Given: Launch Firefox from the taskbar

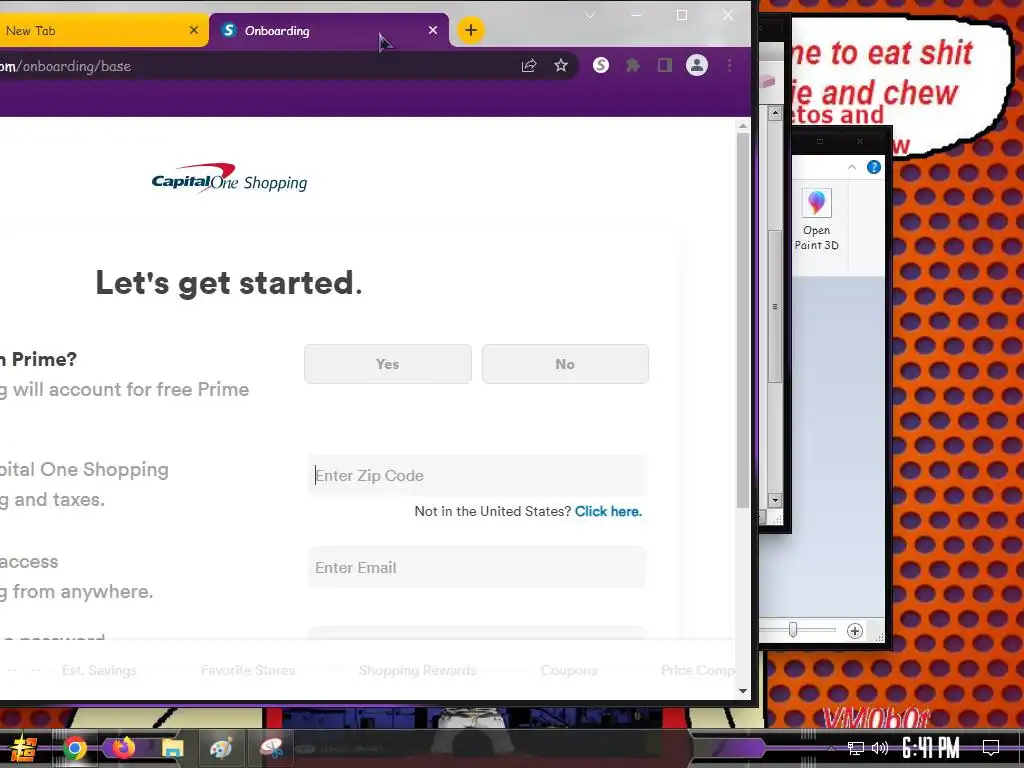Looking at the screenshot, I should [123, 747].
